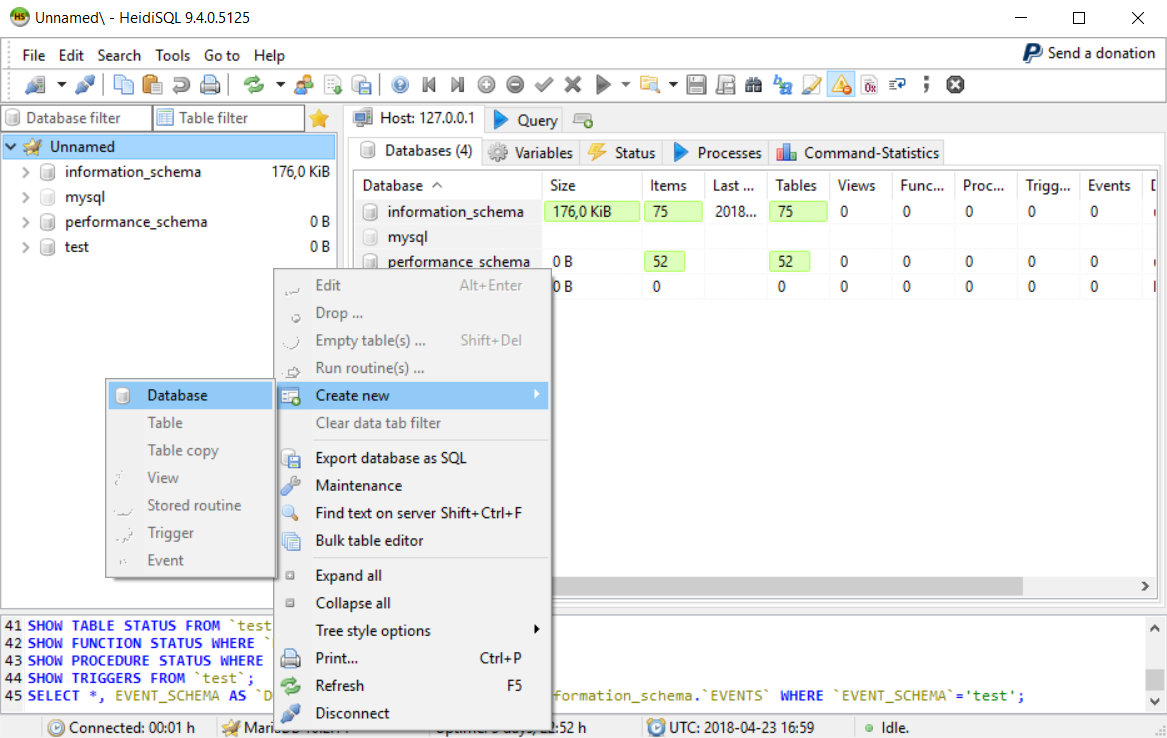
Task: Click the printer icon in toolbar
Action: (x=210, y=85)
